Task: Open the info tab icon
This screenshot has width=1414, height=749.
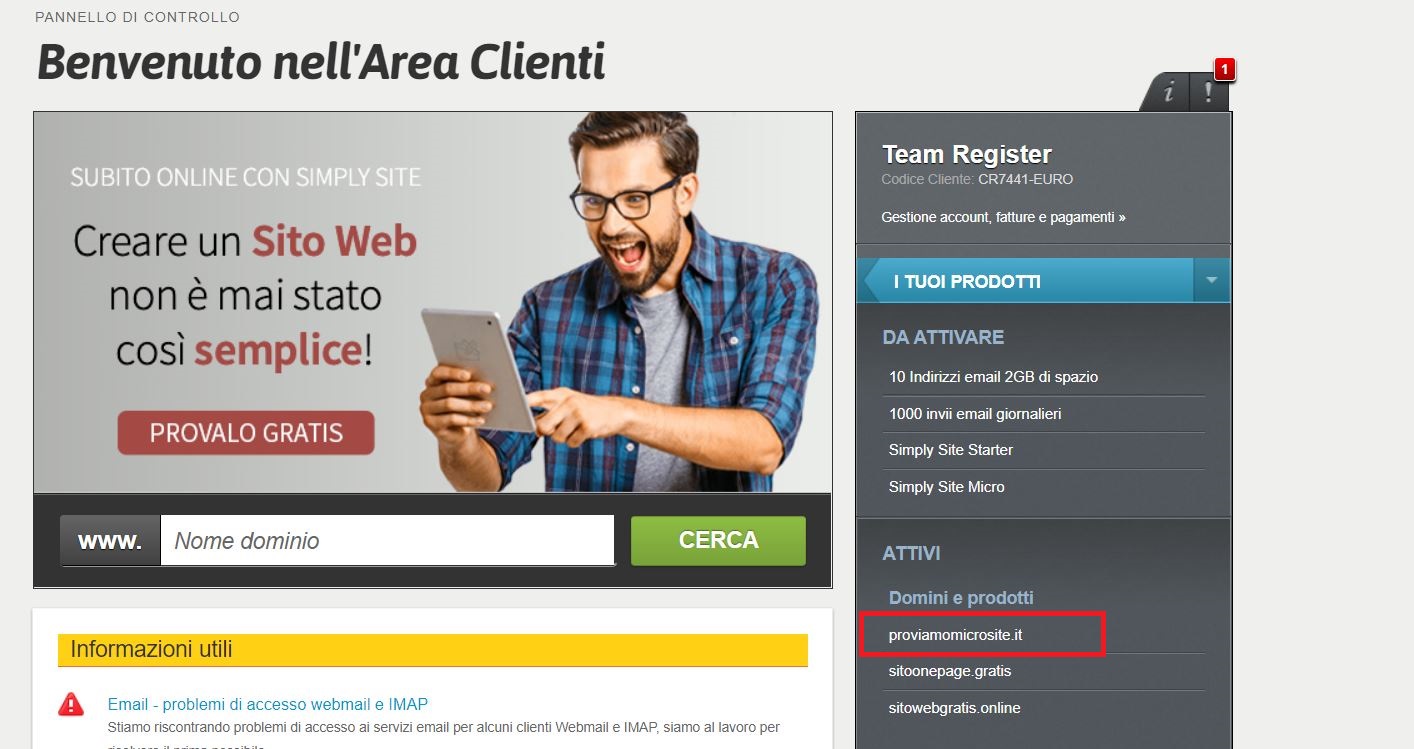Action: pos(1168,93)
